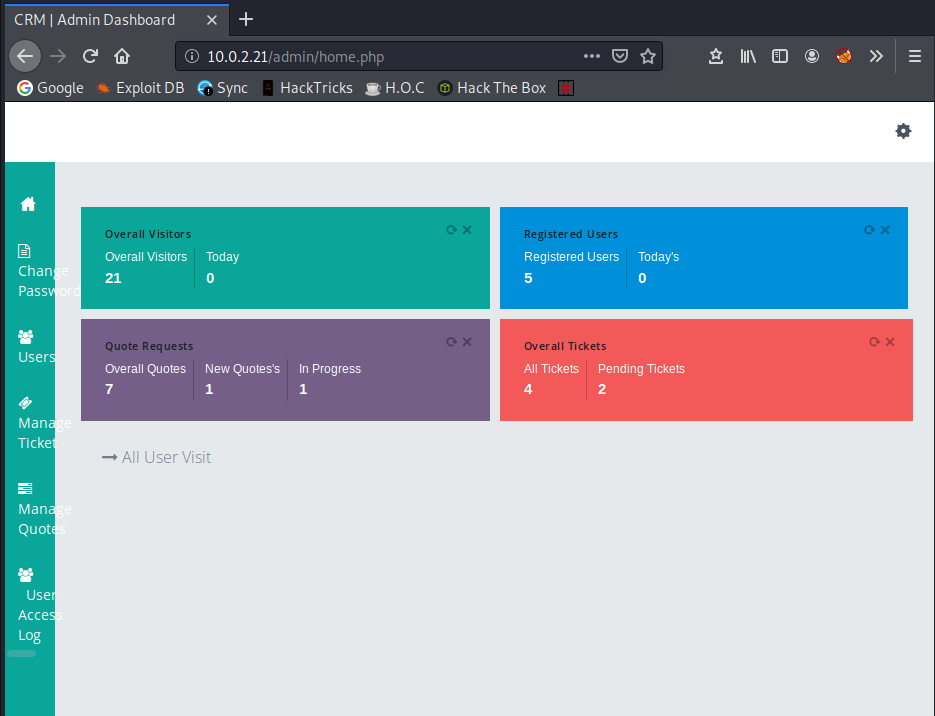Open the page actions three-dots menu

click(x=591, y=57)
